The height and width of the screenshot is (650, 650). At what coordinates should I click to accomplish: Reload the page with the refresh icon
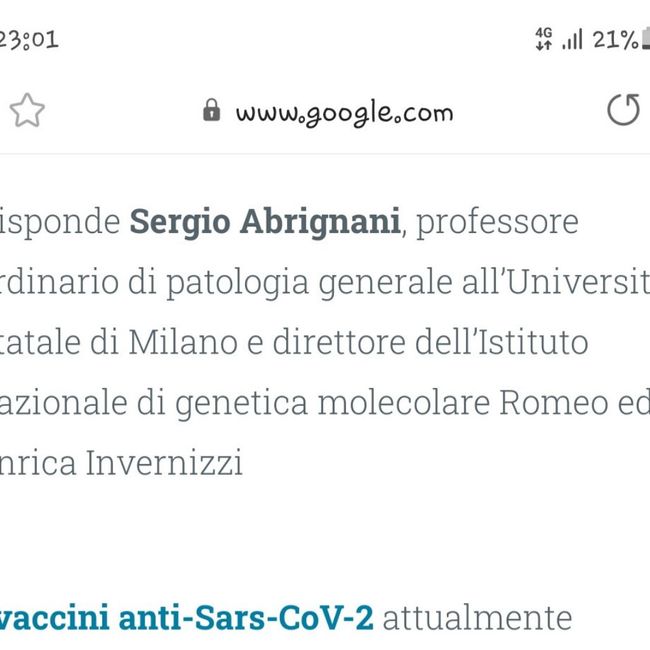click(x=623, y=110)
